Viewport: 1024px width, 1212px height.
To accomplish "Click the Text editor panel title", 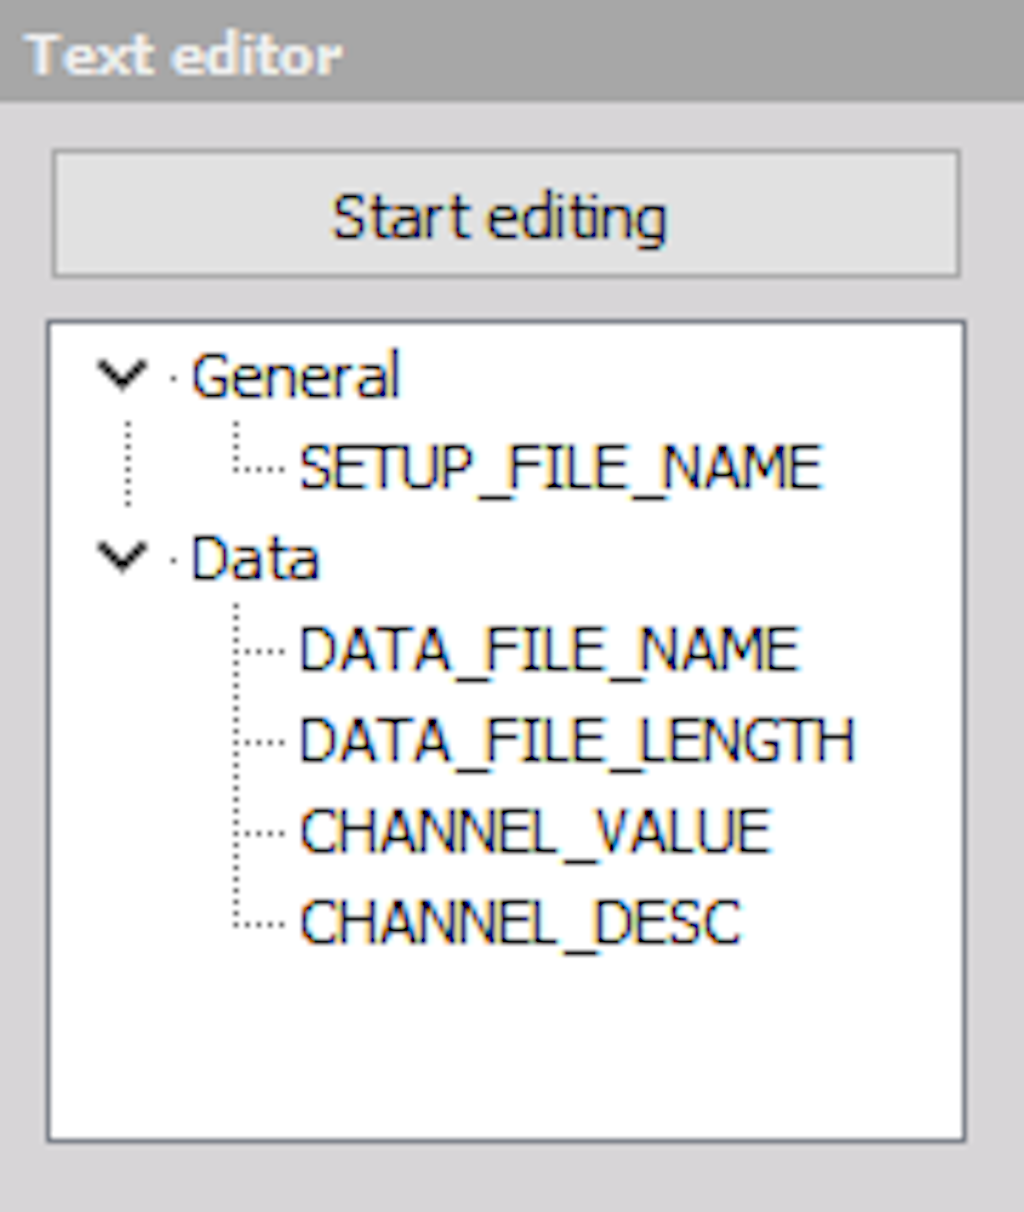I will pos(184,54).
